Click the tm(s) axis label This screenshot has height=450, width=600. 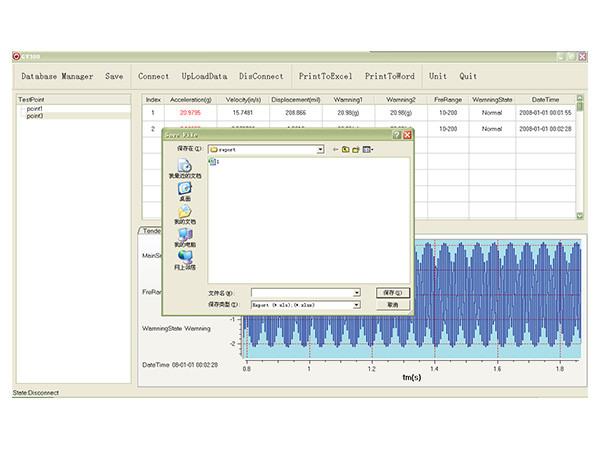[x=412, y=377]
